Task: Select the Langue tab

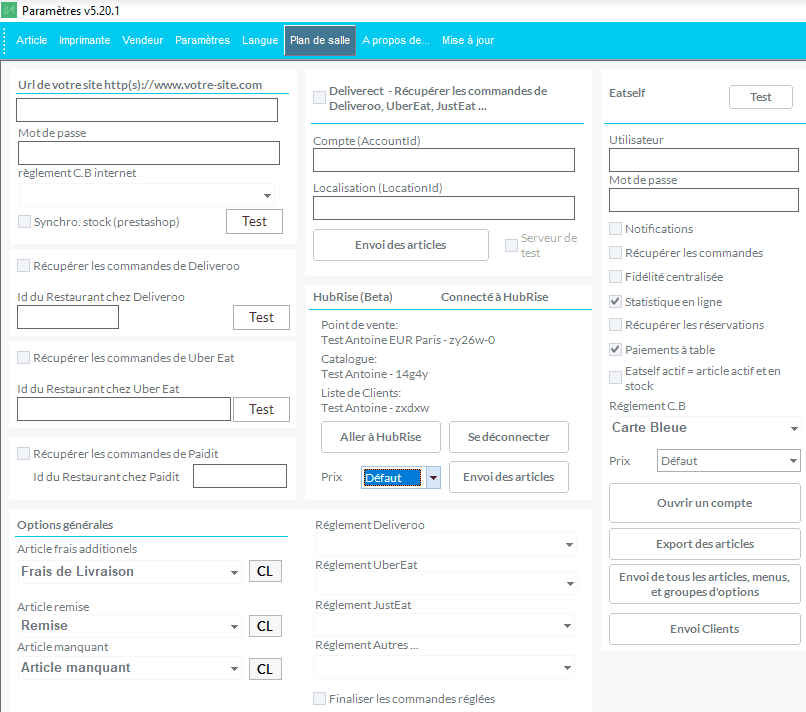Action: 260,40
